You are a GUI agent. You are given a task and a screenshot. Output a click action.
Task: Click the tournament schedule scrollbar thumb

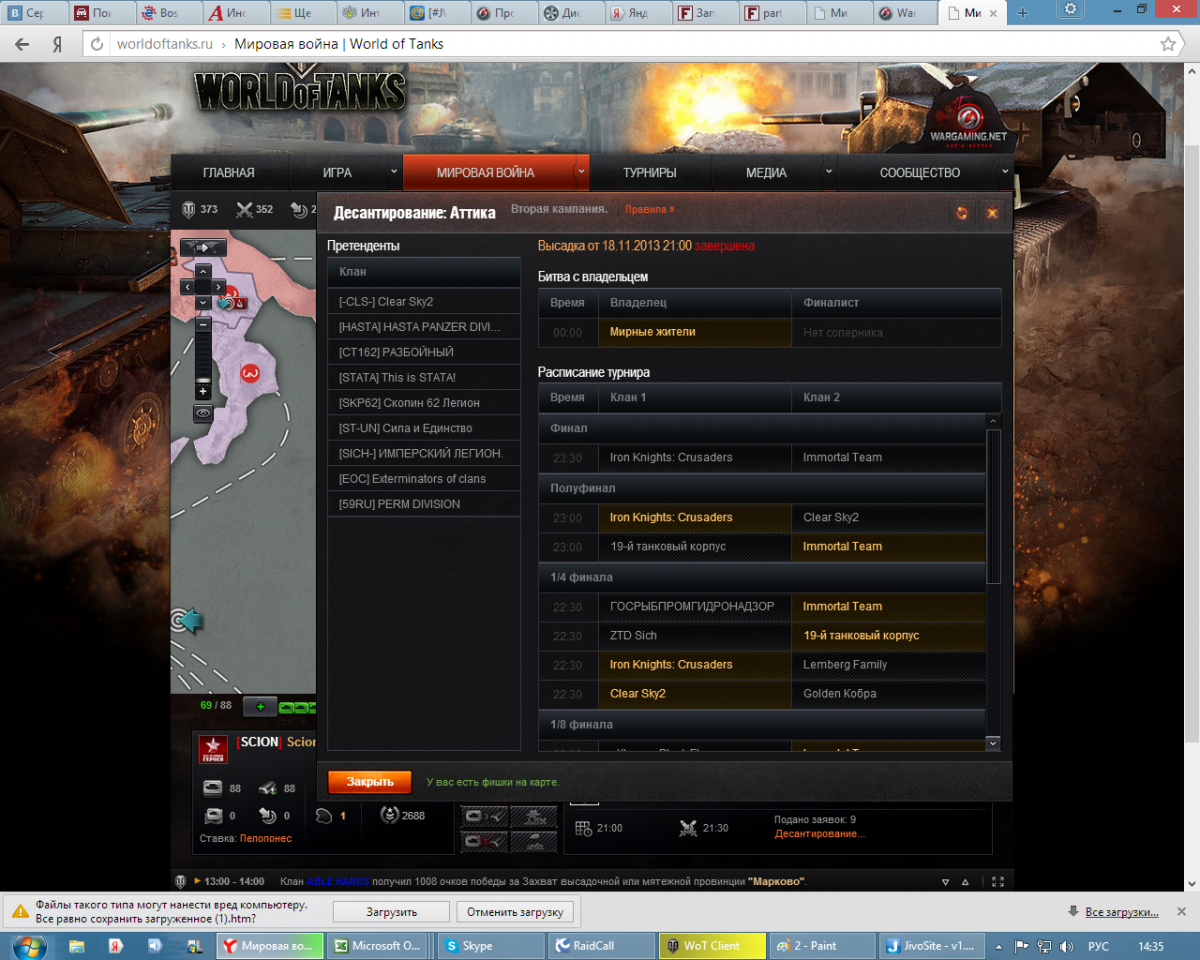[993, 505]
